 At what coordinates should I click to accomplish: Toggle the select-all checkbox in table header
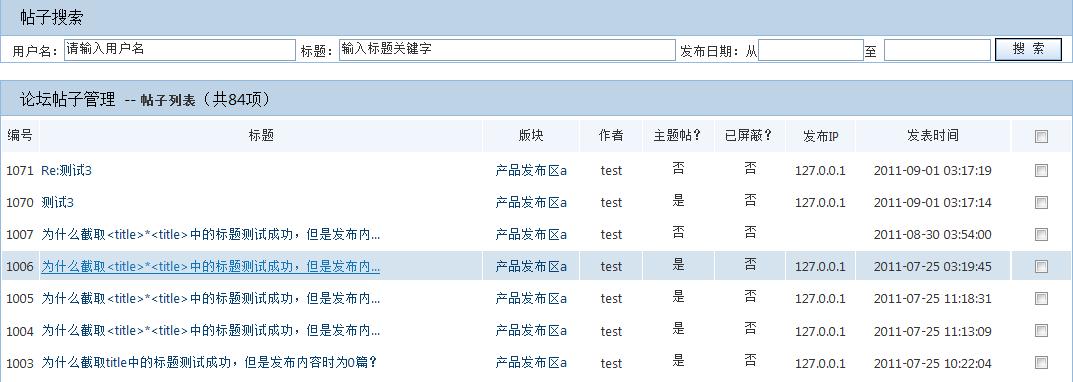coord(1042,136)
